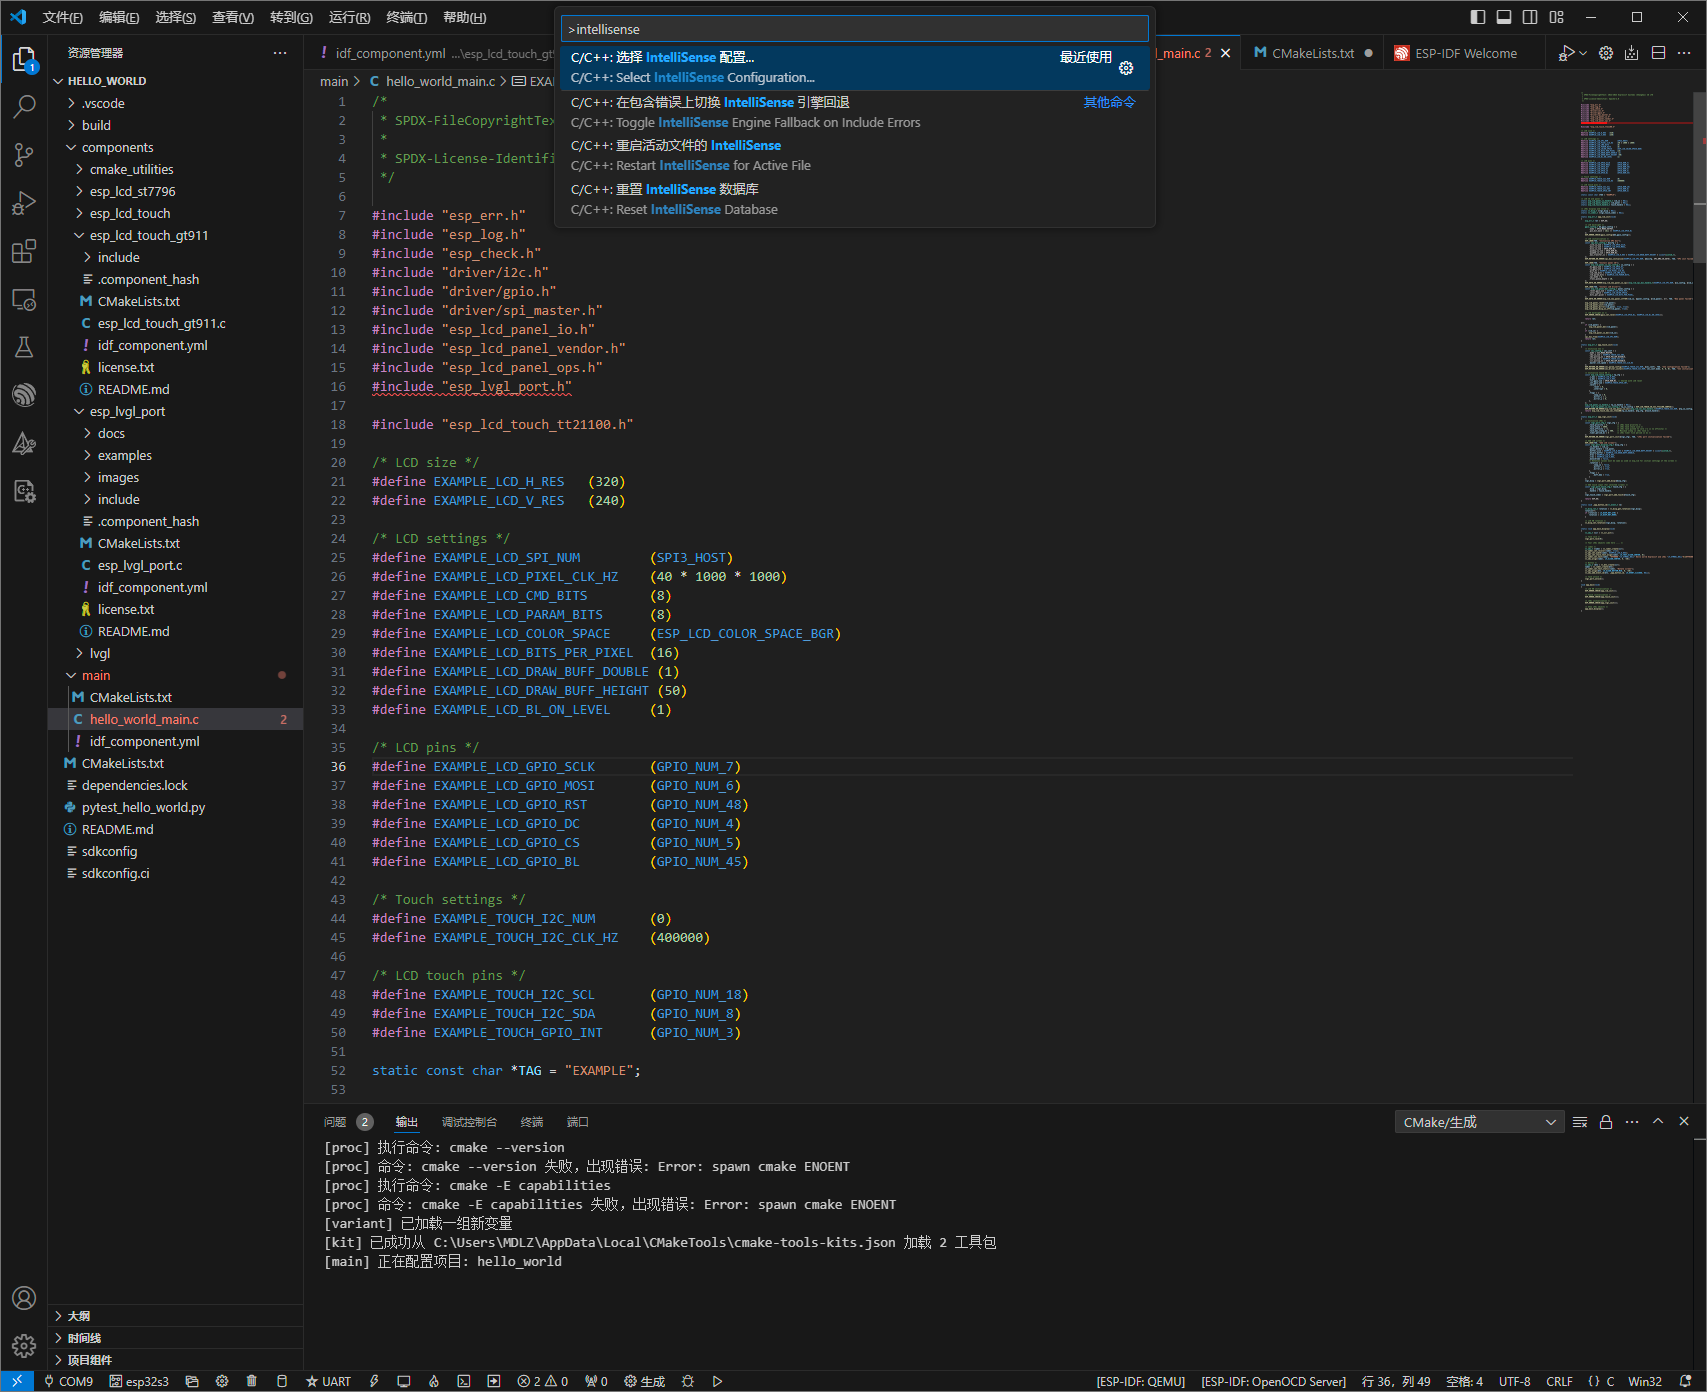This screenshot has height=1392, width=1707.
Task: Open the ESP-IDF terminal icon in status bar
Action: click(464, 1381)
